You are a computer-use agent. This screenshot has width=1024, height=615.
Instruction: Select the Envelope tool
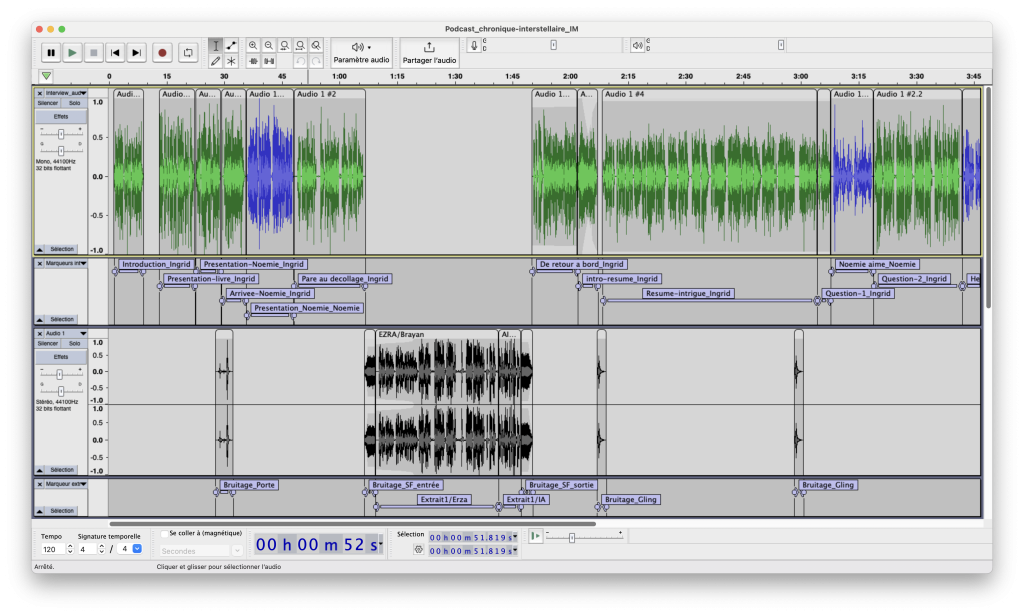(231, 46)
